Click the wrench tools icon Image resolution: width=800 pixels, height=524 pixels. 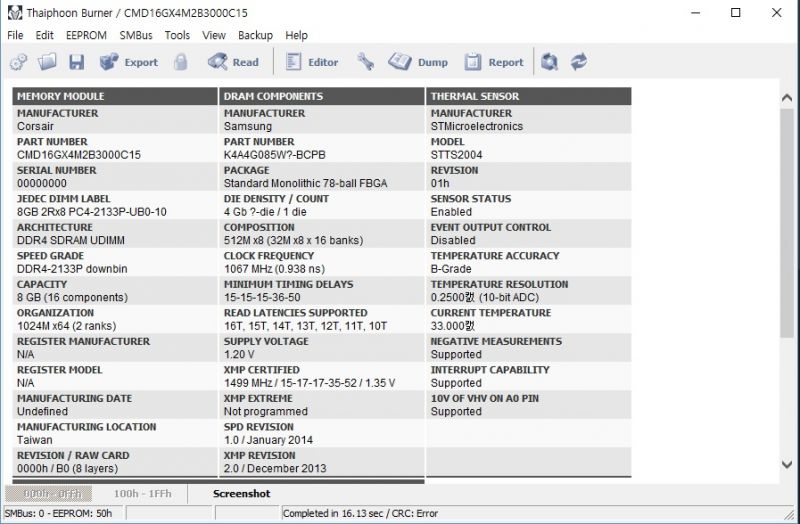(365, 62)
